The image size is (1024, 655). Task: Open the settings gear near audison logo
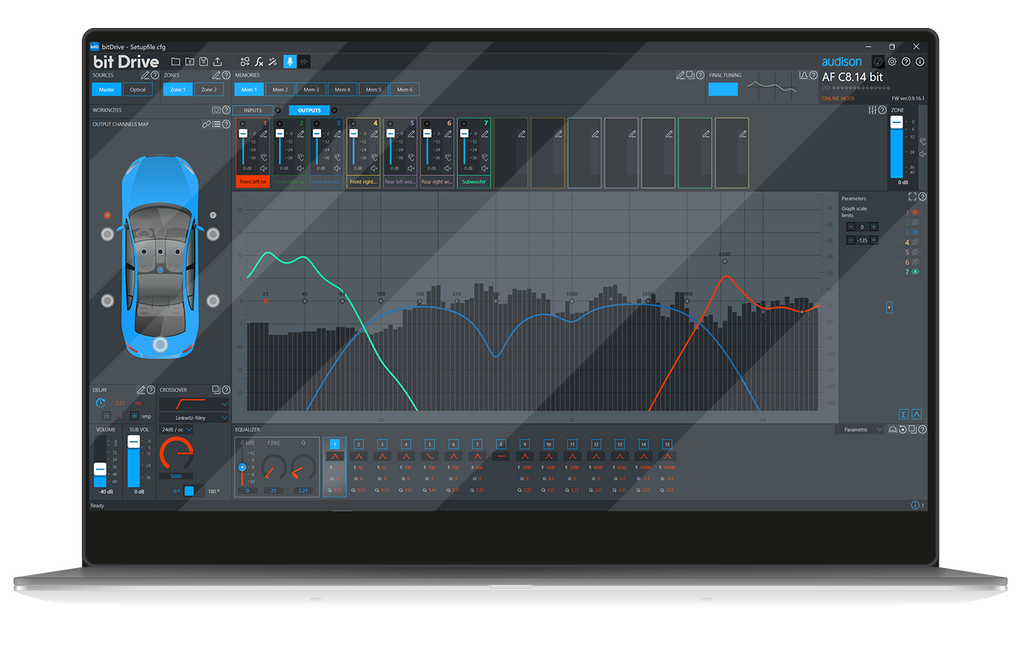point(892,62)
